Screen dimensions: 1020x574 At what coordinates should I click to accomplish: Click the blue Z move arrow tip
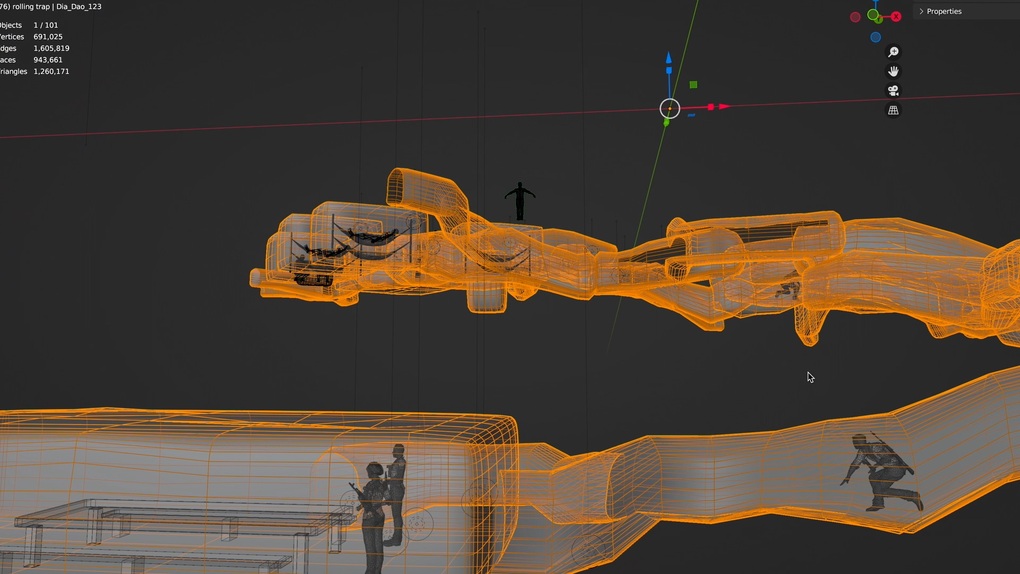[x=669, y=58]
